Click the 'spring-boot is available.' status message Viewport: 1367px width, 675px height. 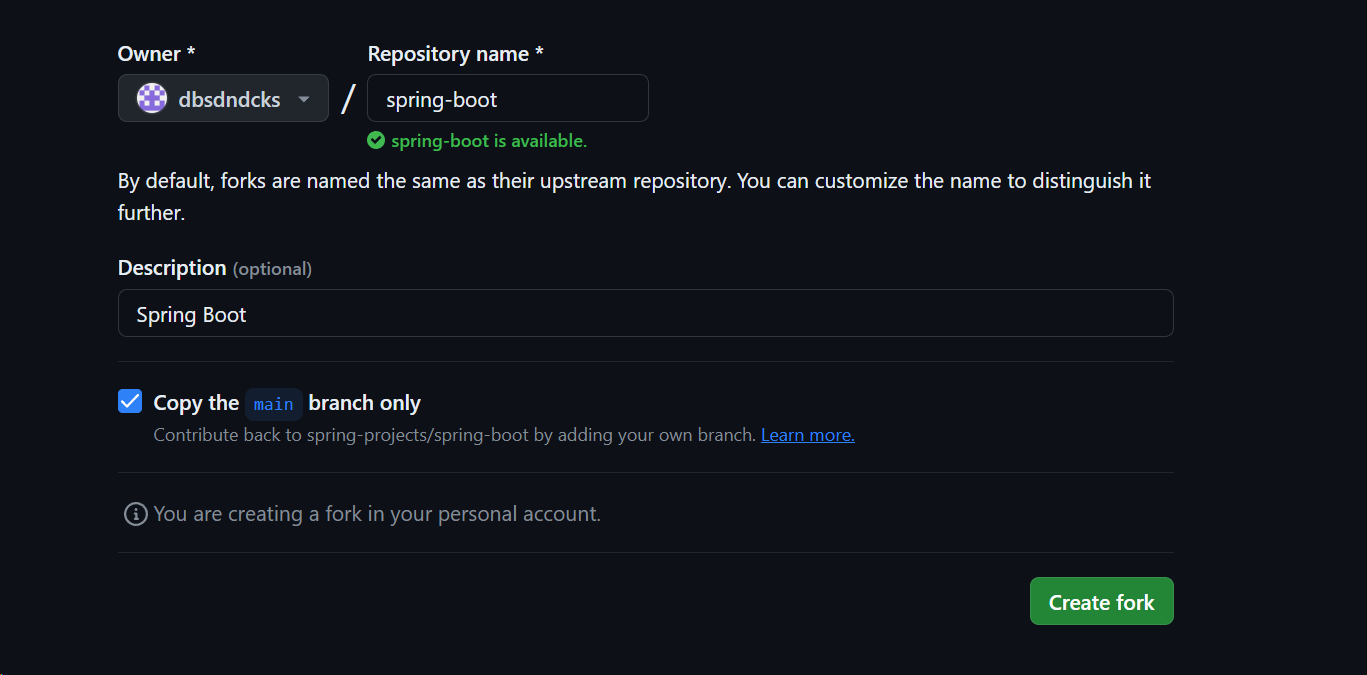pyautogui.click(x=489, y=141)
